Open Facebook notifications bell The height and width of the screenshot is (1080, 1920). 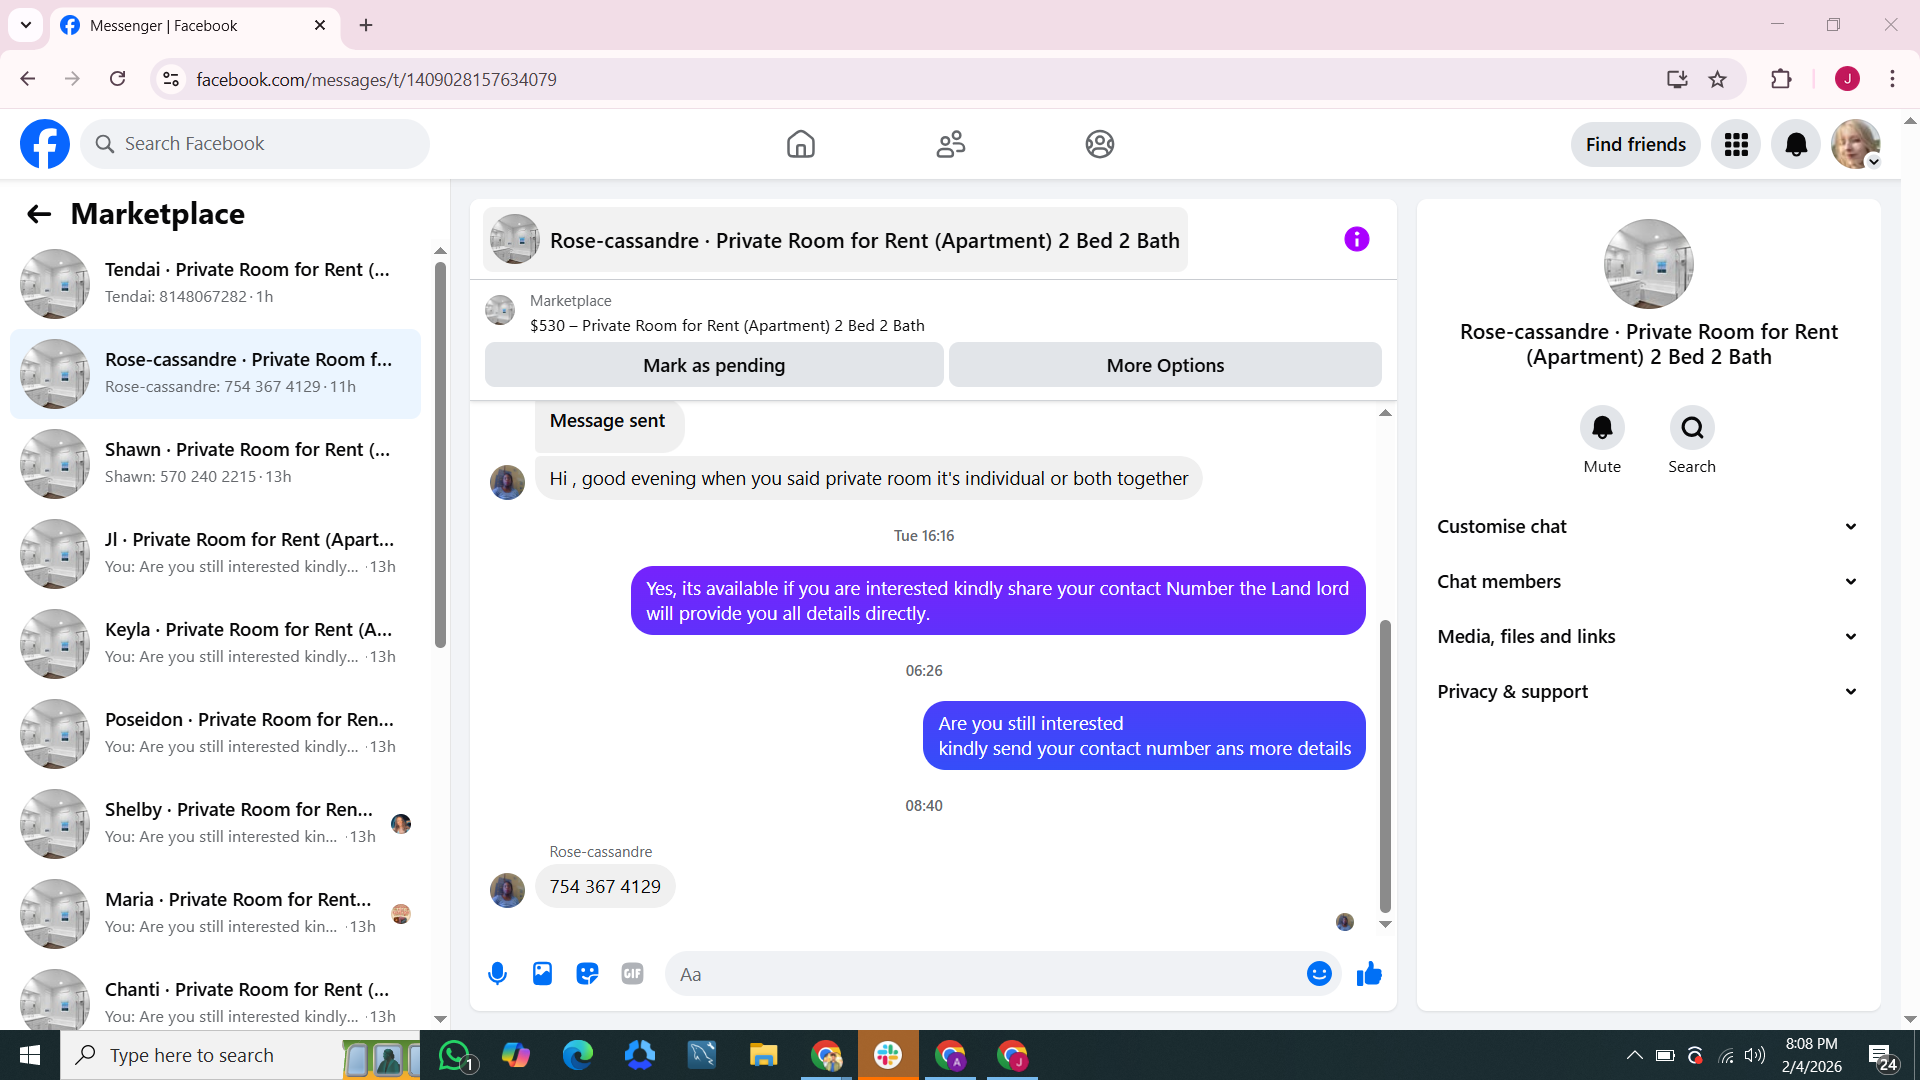pyautogui.click(x=1795, y=144)
